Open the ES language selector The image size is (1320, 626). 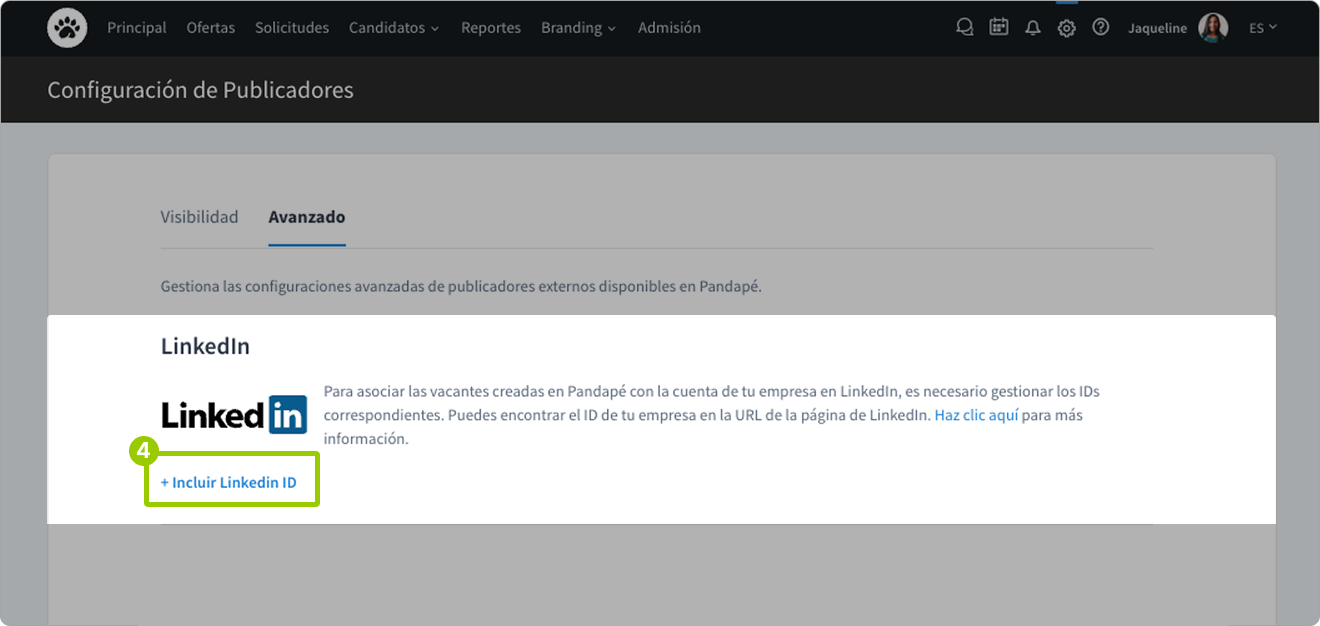tap(1262, 27)
